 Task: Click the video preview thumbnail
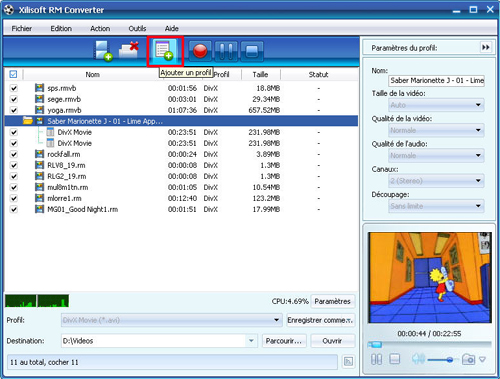430,277
